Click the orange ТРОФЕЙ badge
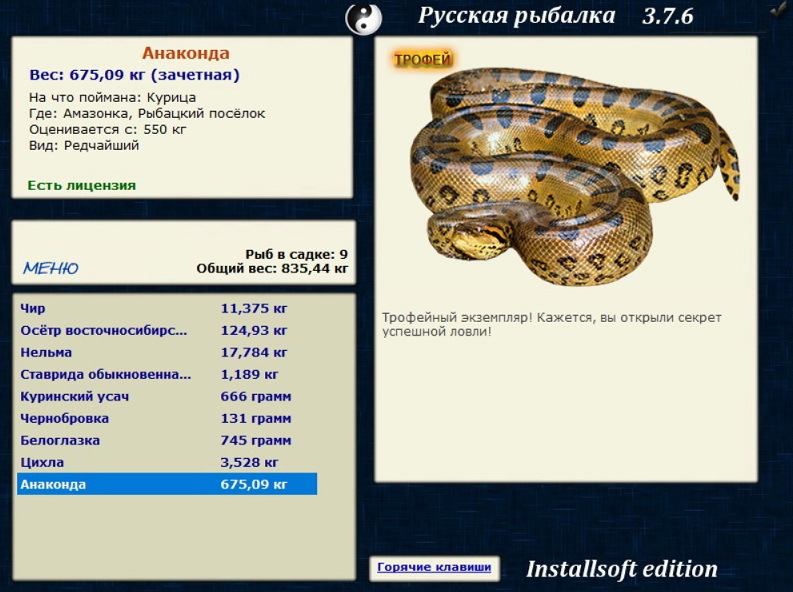The image size is (793, 592). [x=422, y=60]
